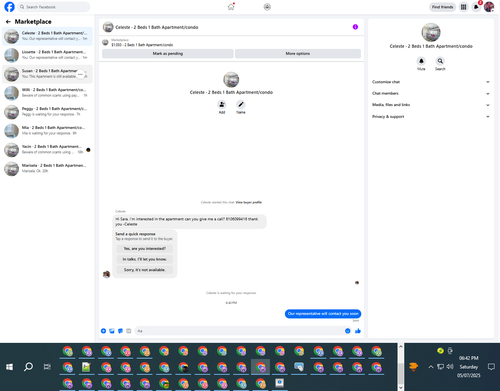
Task: Open the emoji picker in message field
Action: [x=348, y=331]
